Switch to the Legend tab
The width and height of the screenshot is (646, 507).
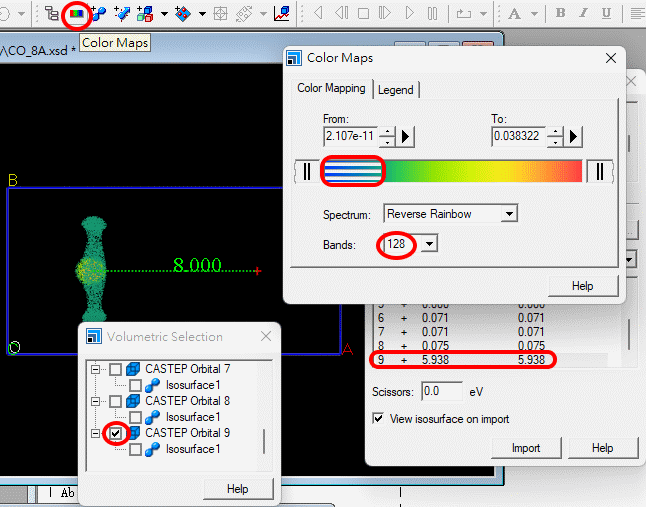pyautogui.click(x=396, y=89)
